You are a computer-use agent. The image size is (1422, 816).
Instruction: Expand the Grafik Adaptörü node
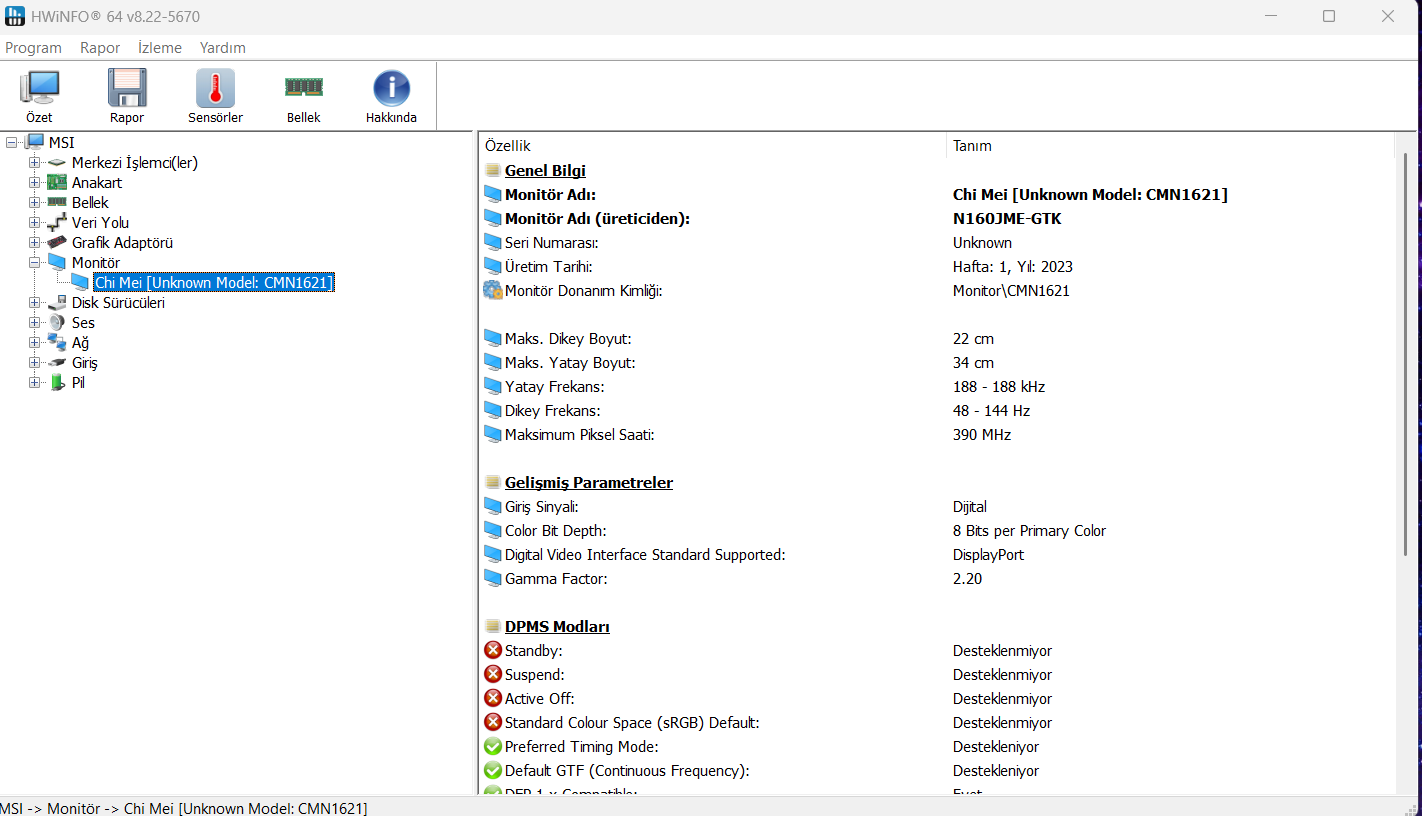tap(34, 243)
